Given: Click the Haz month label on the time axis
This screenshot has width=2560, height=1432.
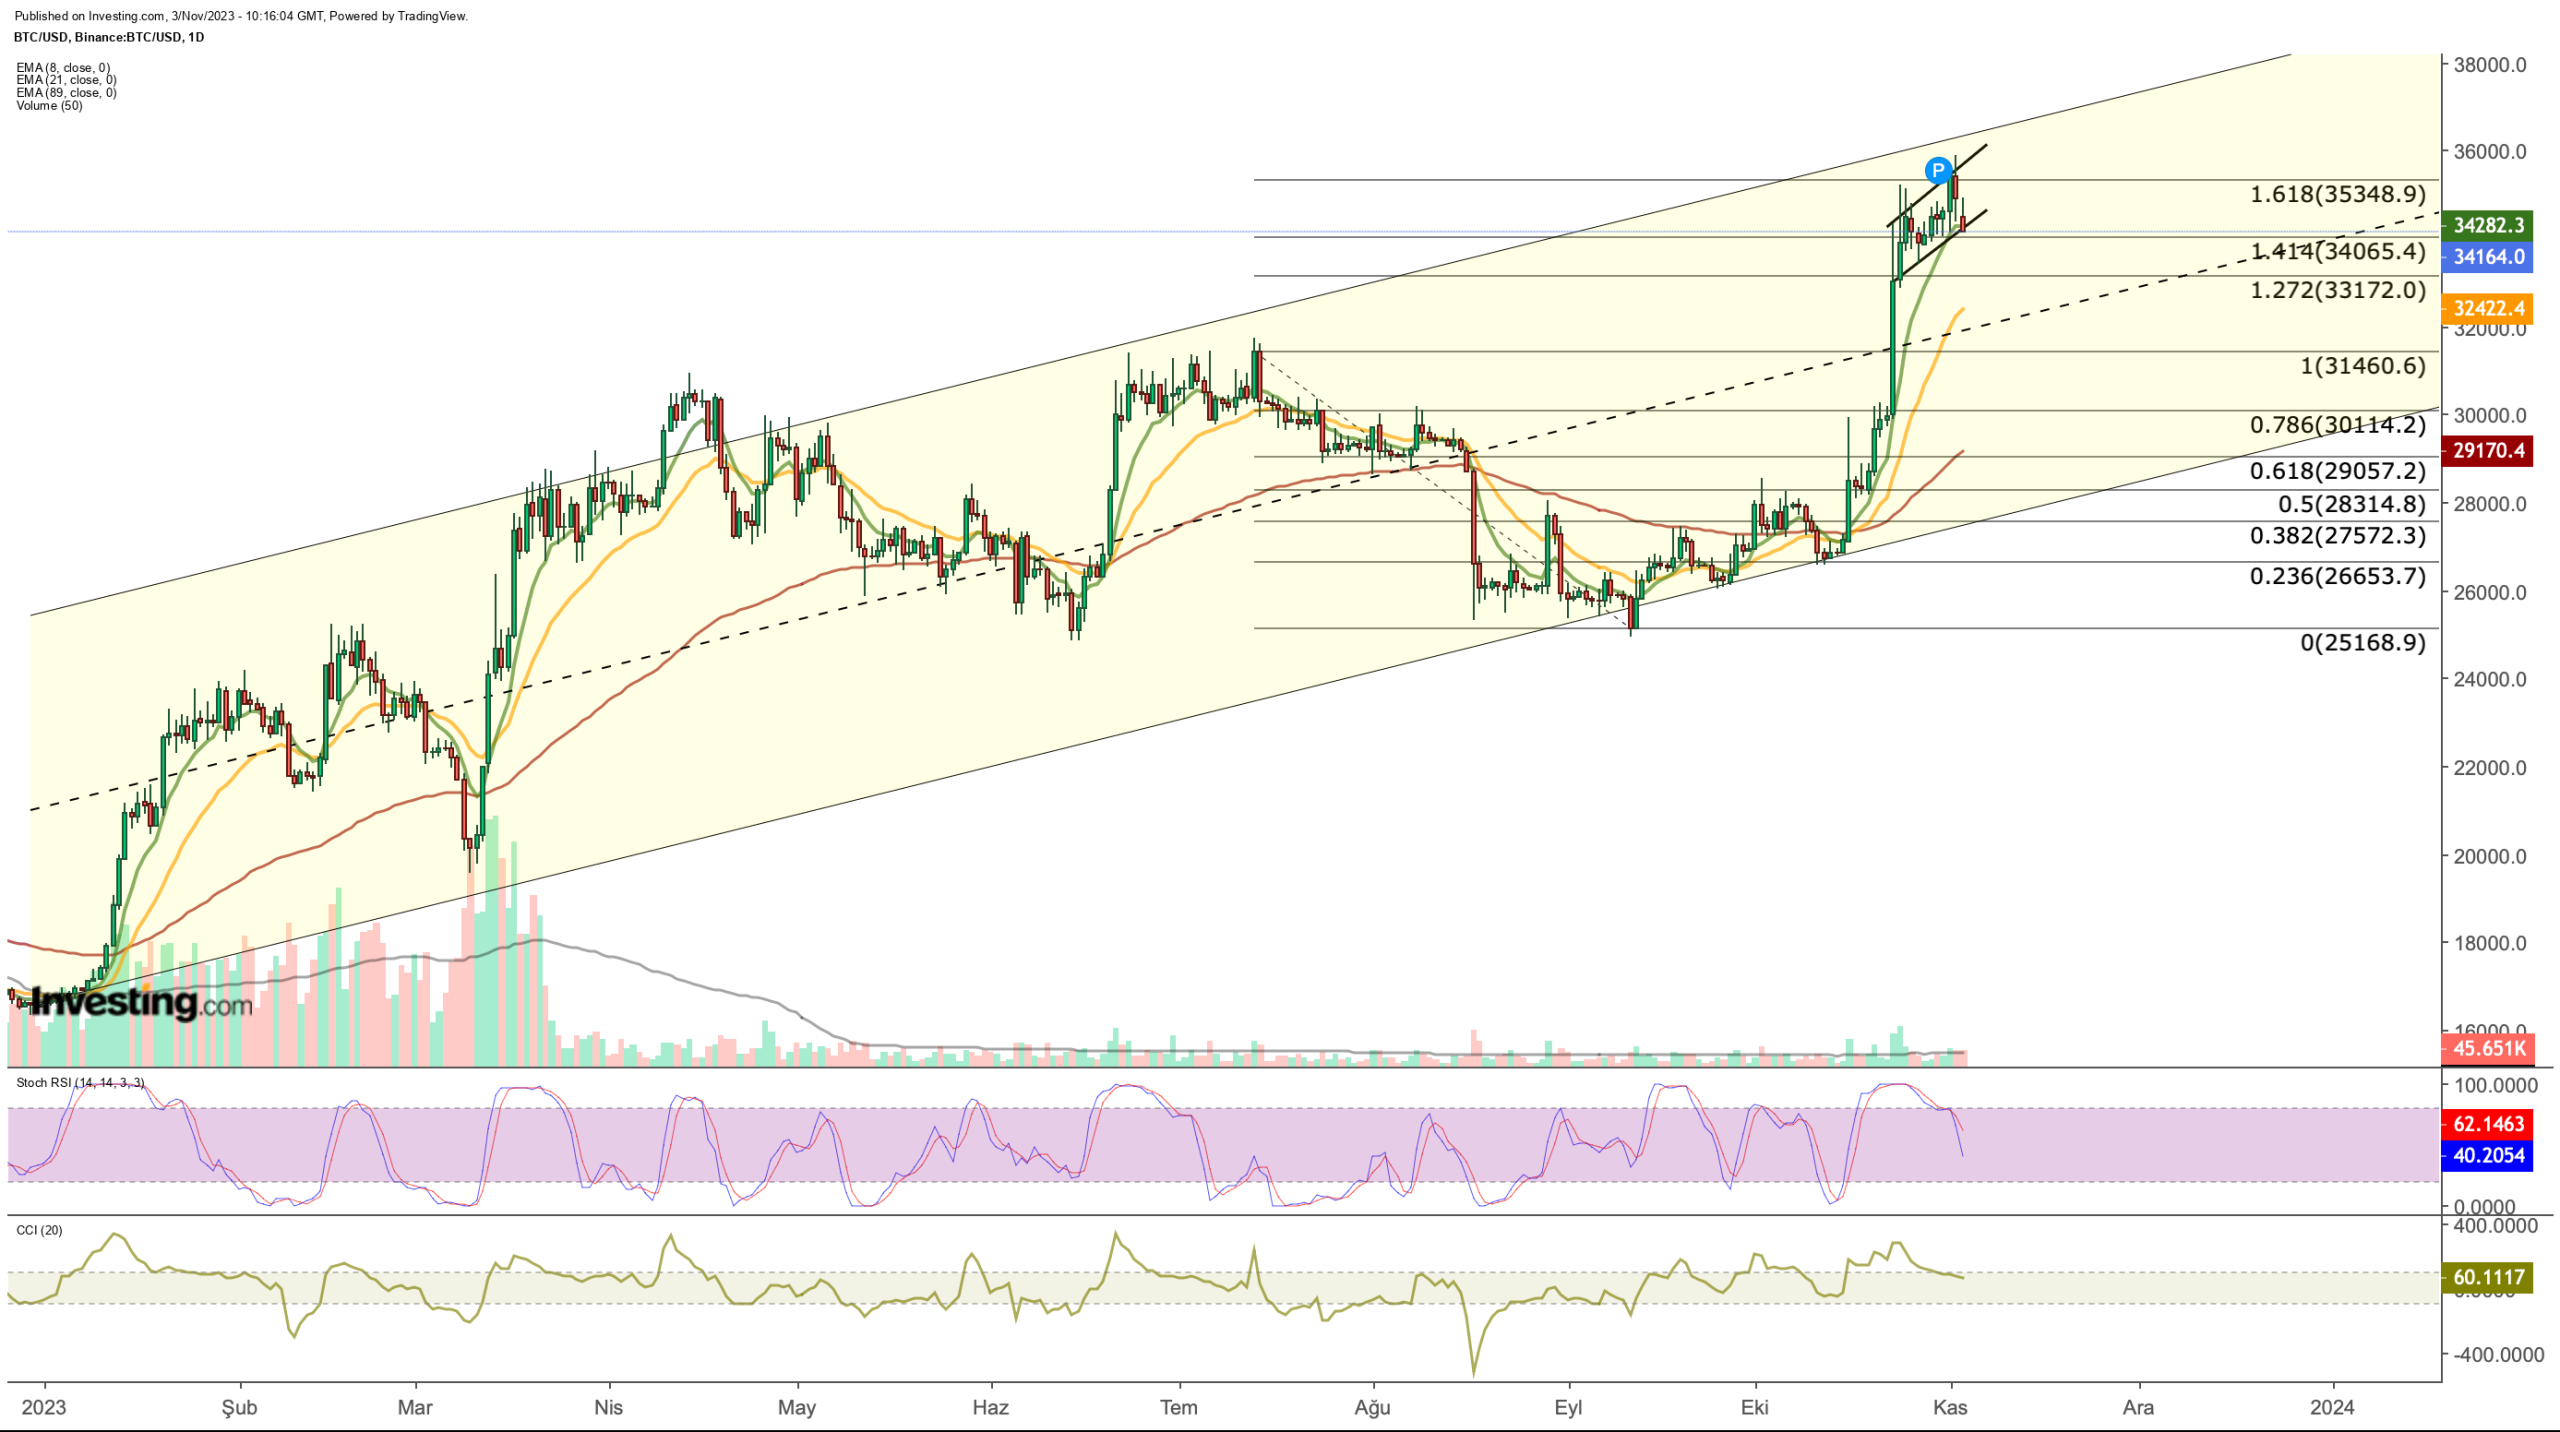Looking at the screenshot, I should click(990, 1408).
